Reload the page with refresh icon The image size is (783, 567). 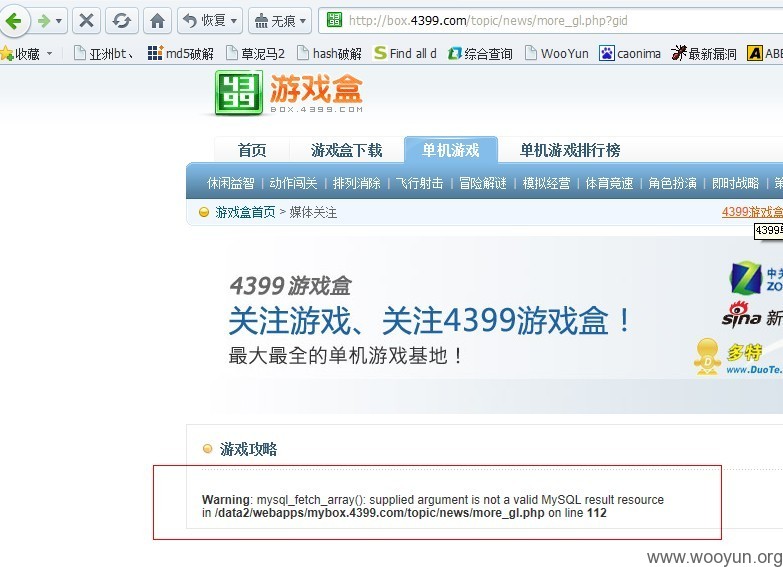(122, 20)
